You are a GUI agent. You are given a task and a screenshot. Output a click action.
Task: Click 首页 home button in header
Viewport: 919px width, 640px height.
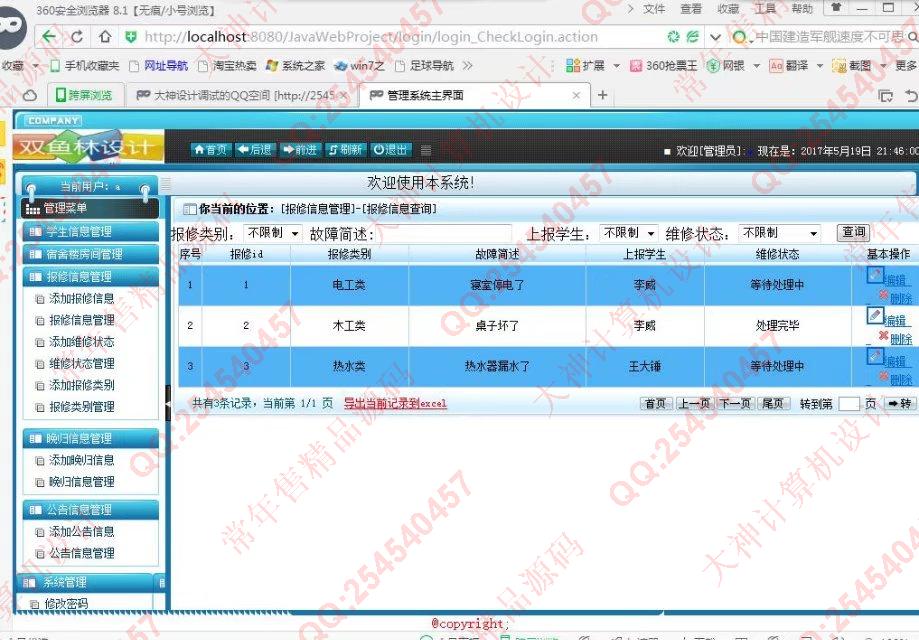(x=210, y=150)
